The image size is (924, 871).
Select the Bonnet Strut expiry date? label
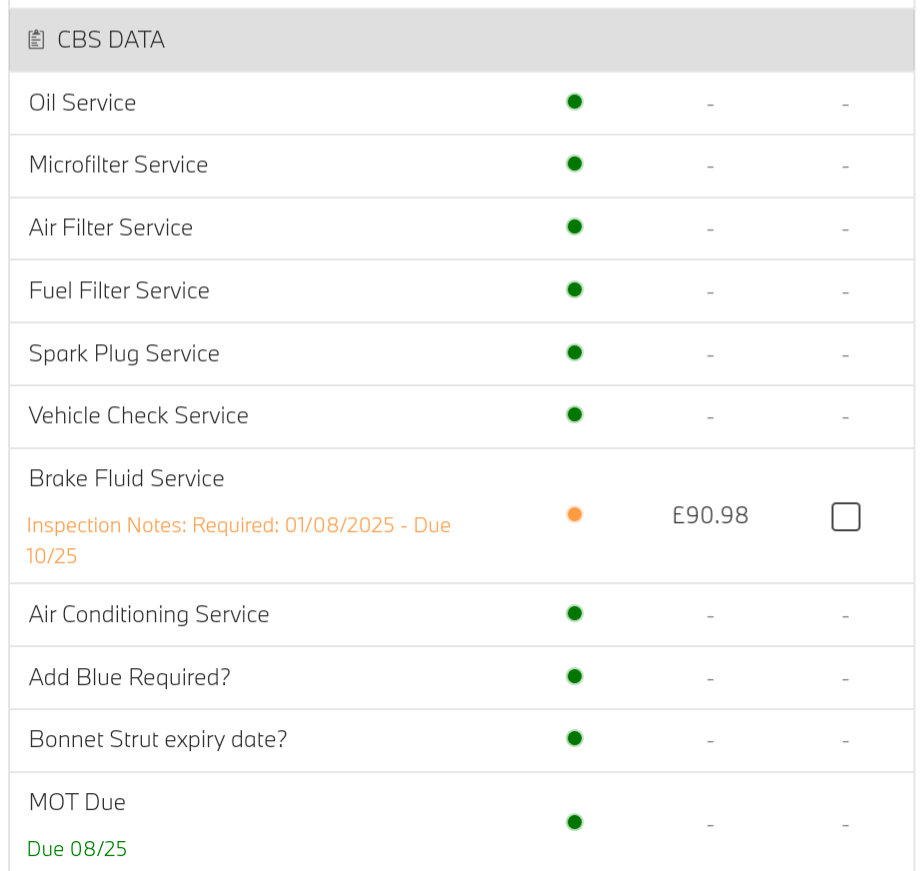tap(158, 740)
